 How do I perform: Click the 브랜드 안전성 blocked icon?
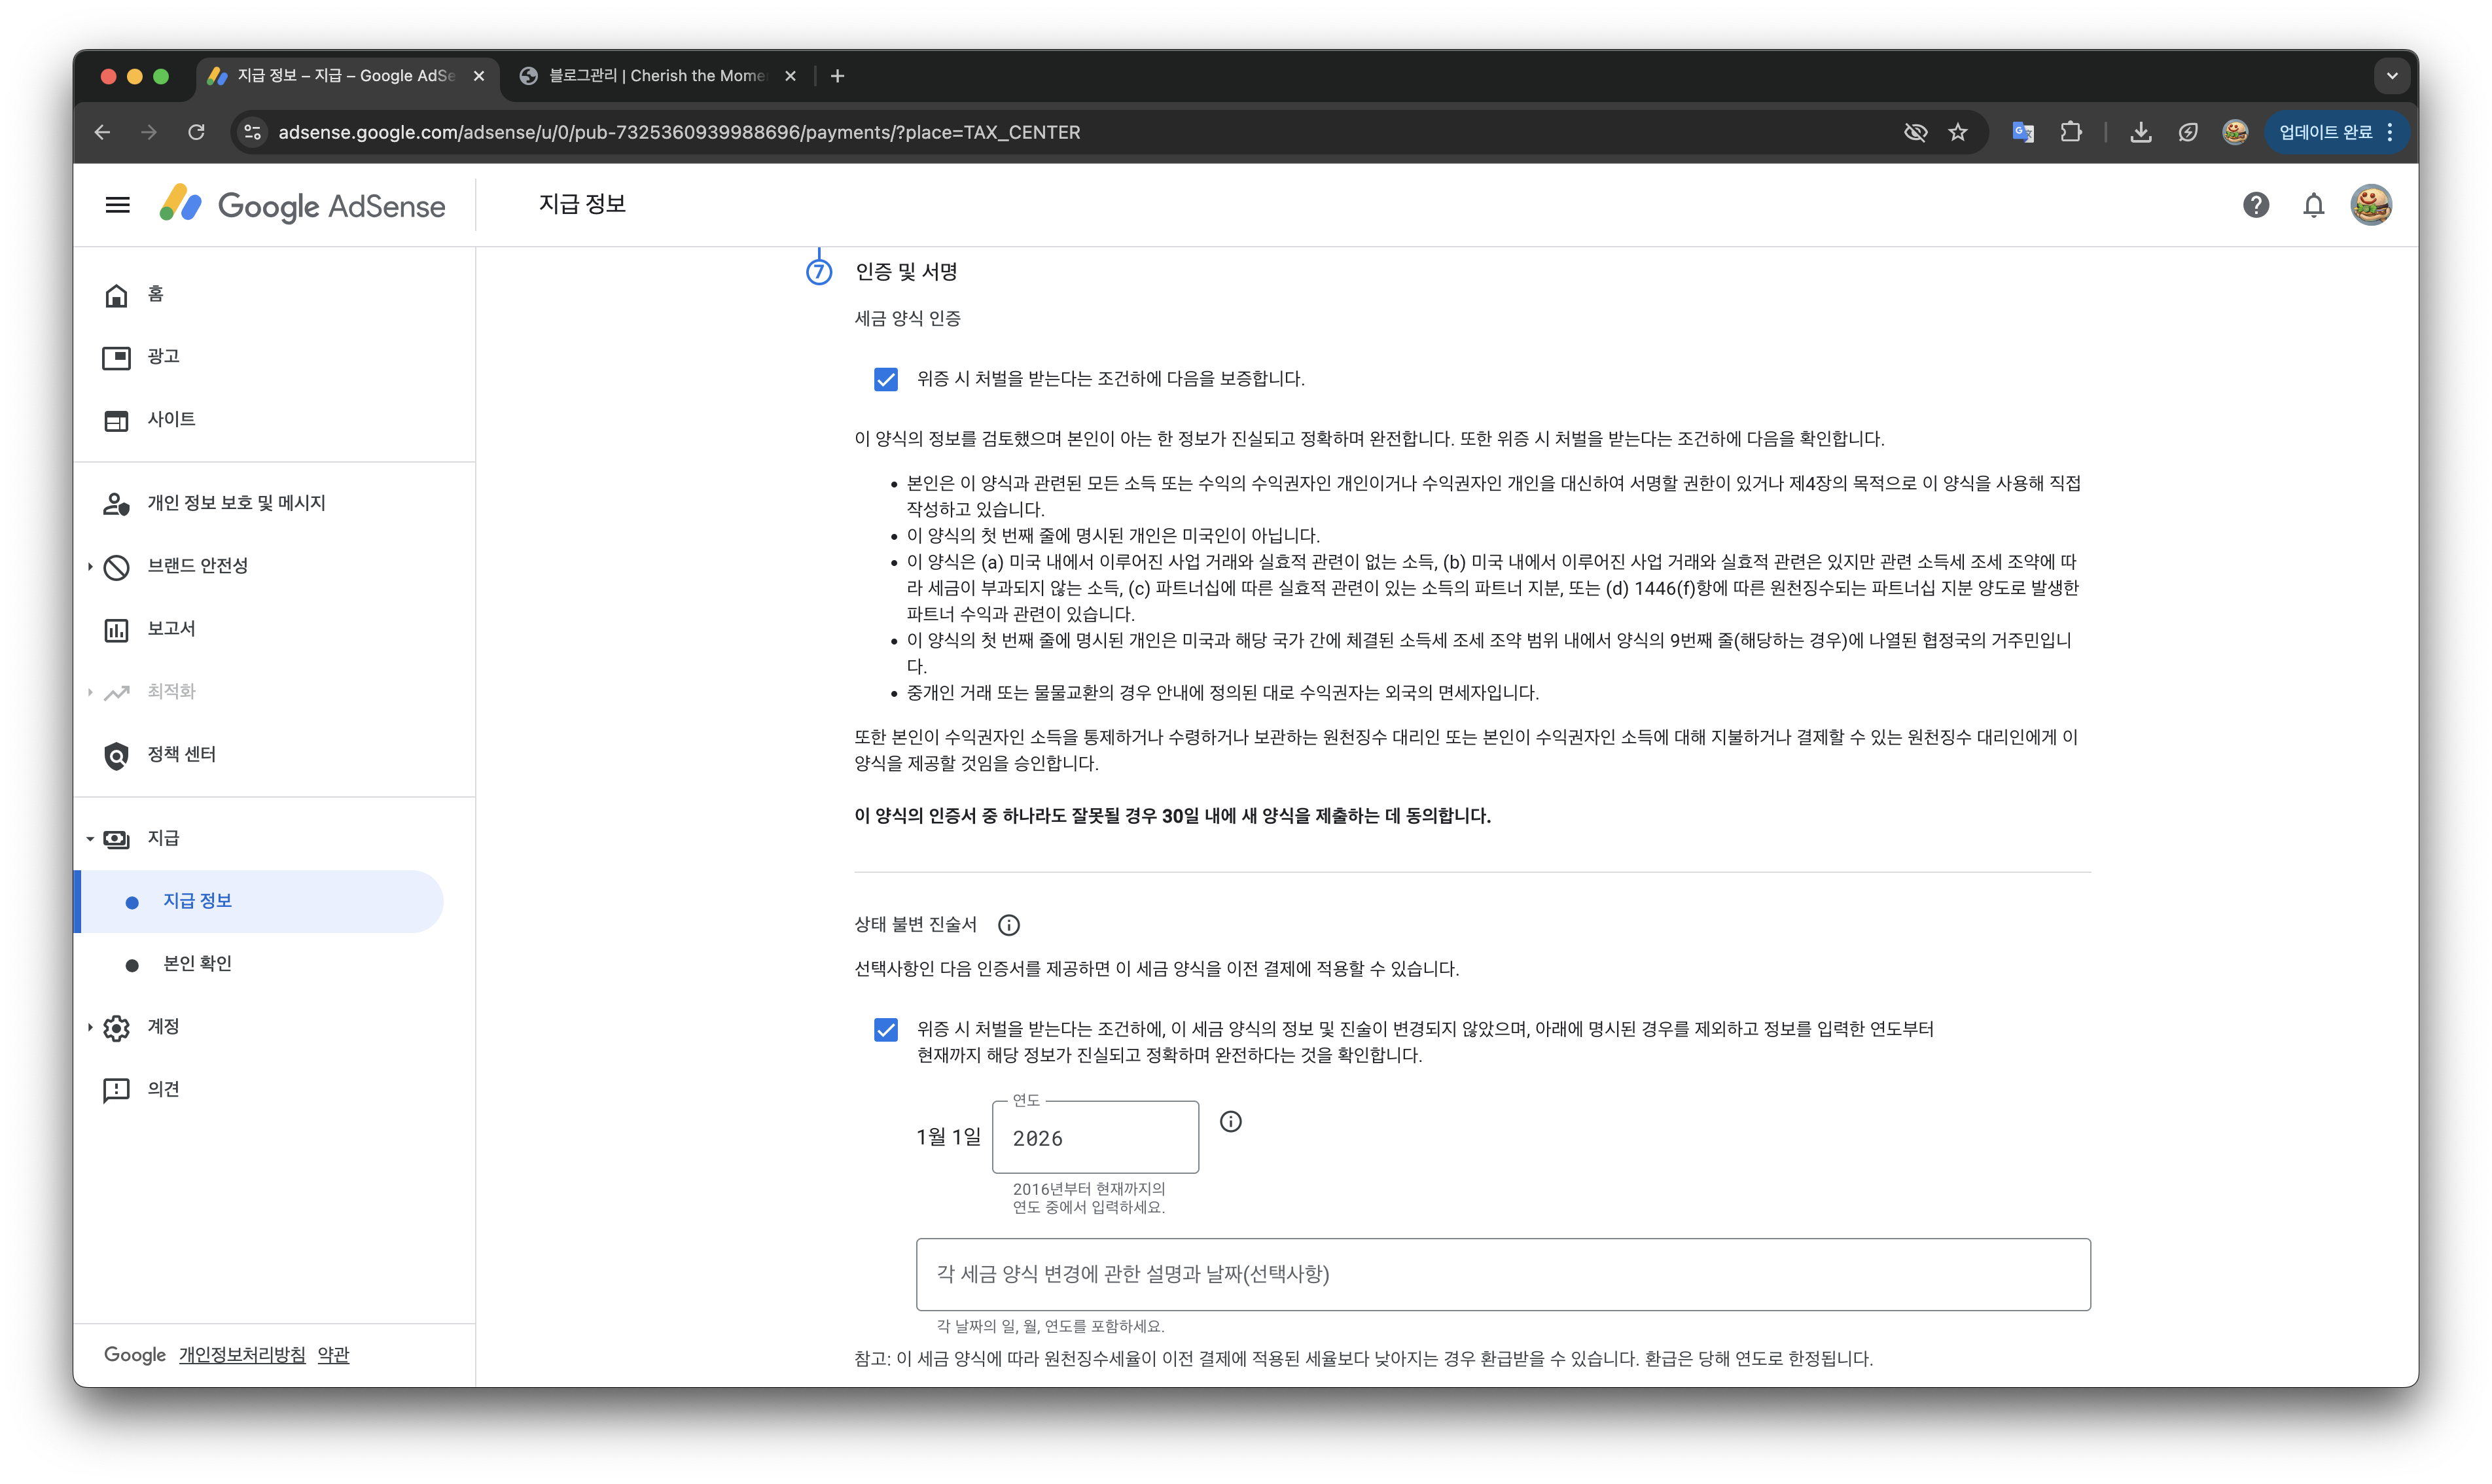(x=117, y=567)
